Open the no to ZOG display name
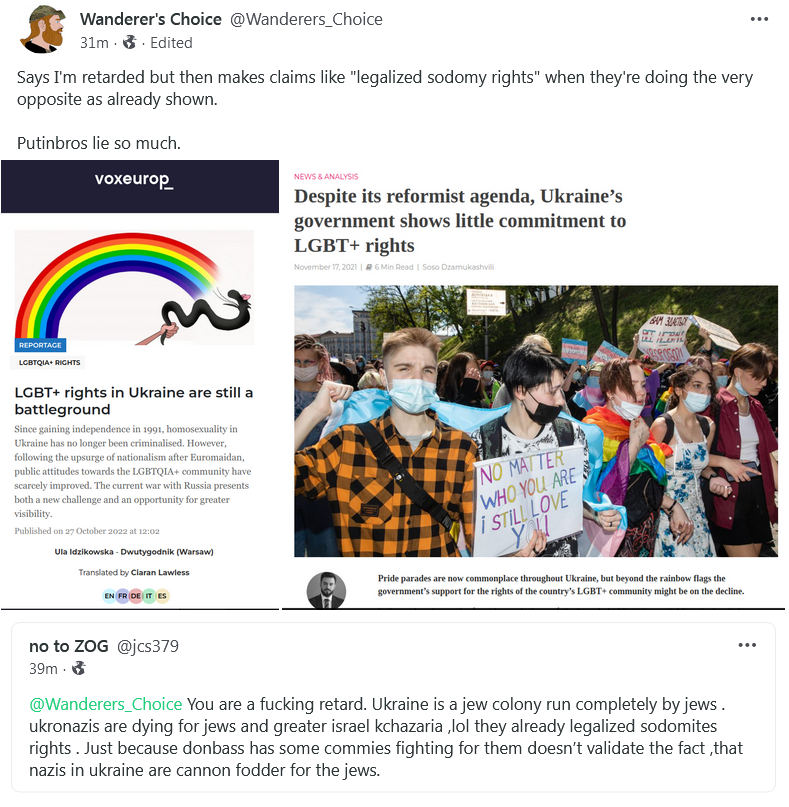Viewport: 789px width, 807px height. [x=69, y=646]
